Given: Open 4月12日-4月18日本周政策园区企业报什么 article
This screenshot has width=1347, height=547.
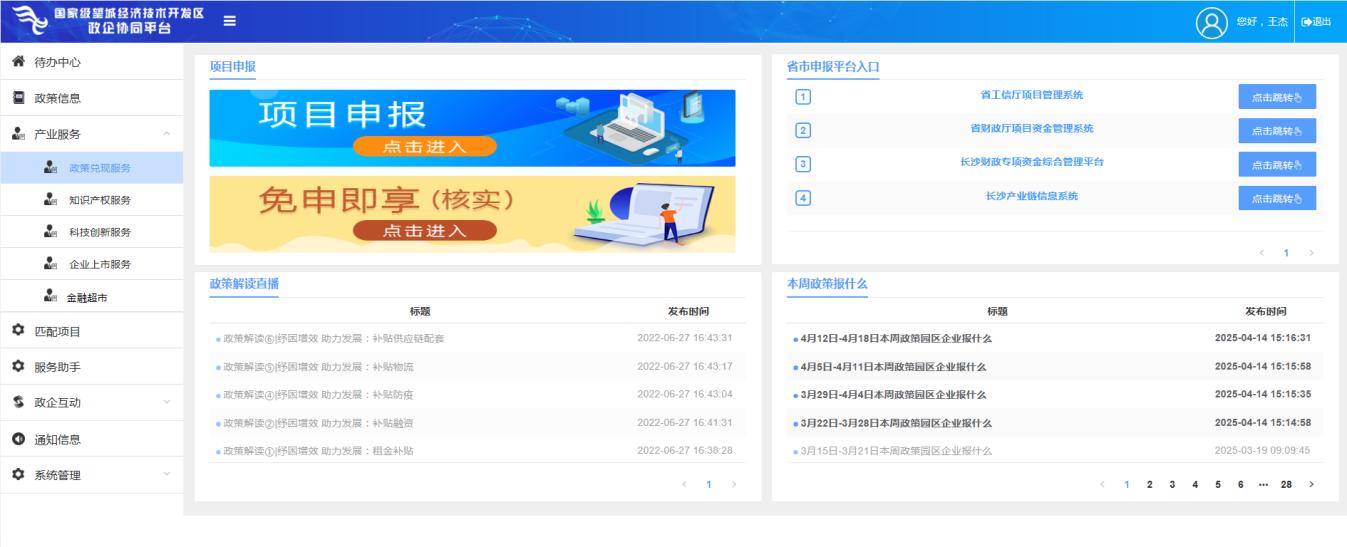Looking at the screenshot, I should pyautogui.click(x=896, y=338).
